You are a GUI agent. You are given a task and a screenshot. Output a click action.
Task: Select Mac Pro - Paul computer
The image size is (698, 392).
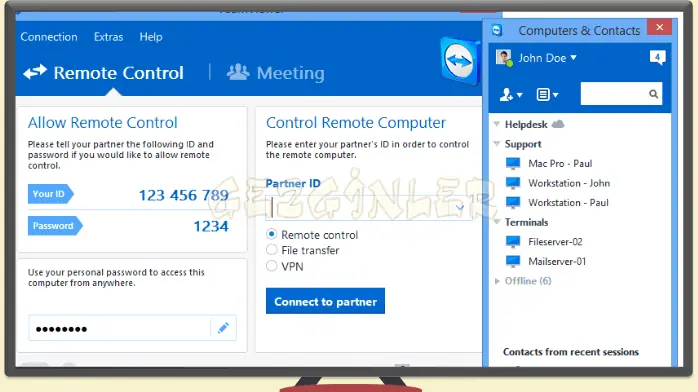pos(560,164)
